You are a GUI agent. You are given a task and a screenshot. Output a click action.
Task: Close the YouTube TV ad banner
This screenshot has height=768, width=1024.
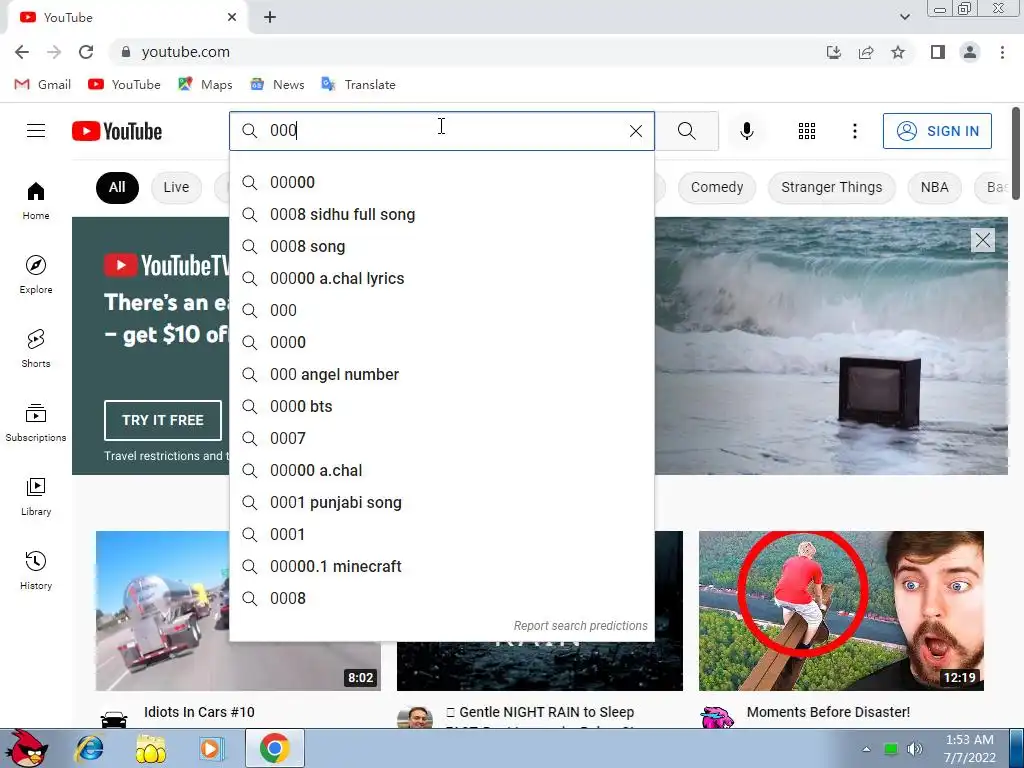982,240
